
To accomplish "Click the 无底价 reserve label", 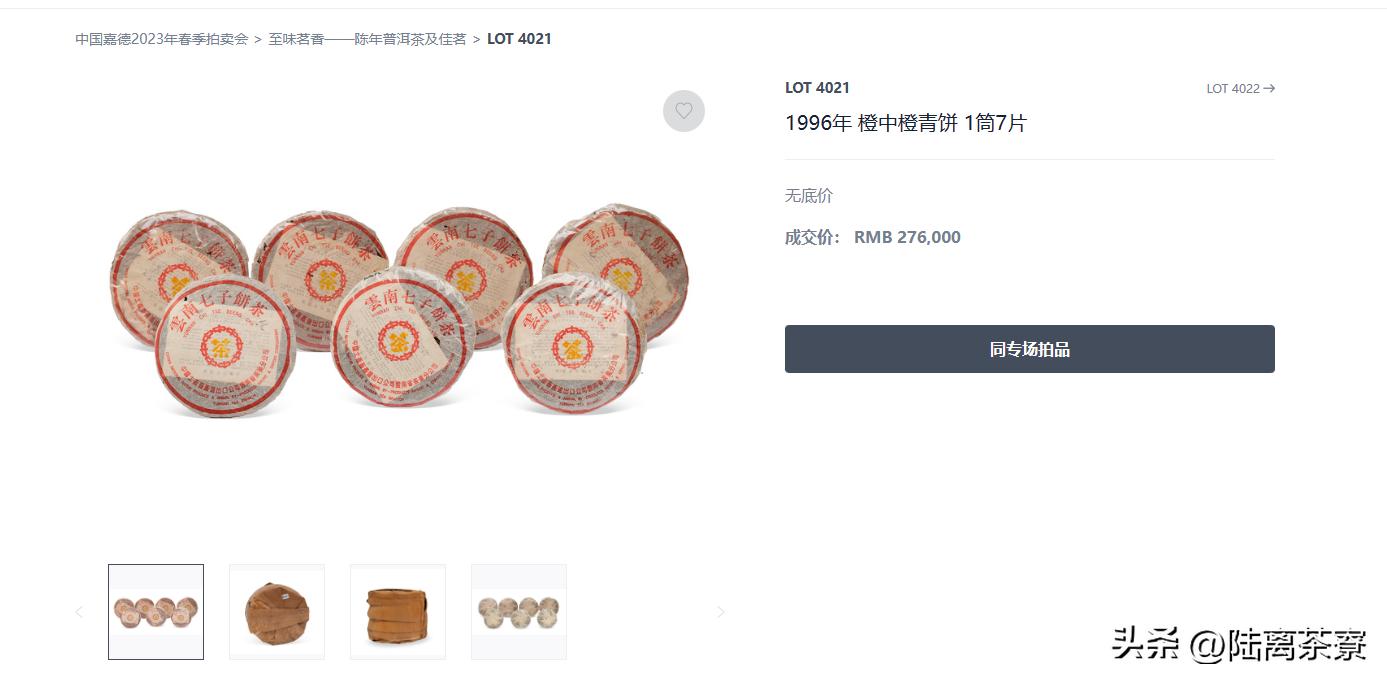I will click(x=809, y=196).
